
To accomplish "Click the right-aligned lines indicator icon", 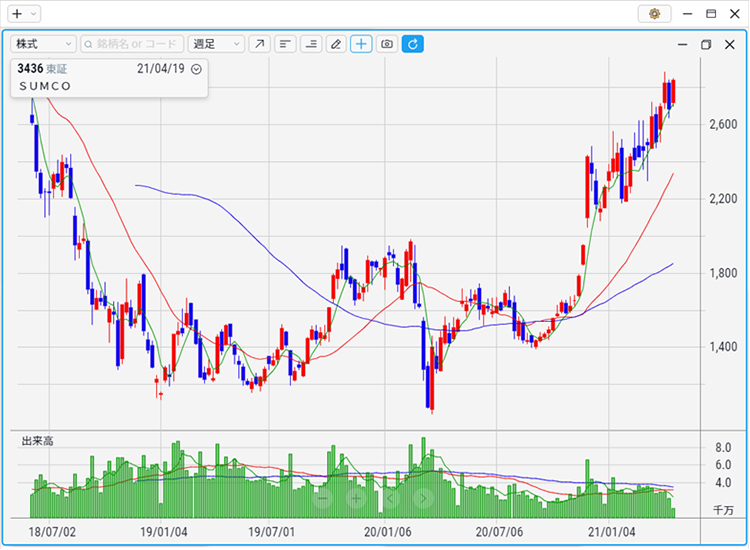I will [x=311, y=44].
